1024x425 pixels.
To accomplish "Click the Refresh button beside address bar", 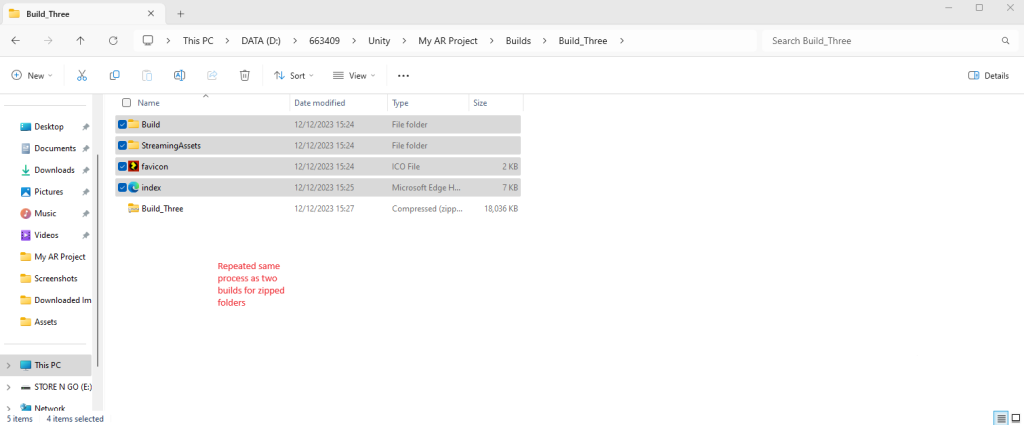I will 113,41.
